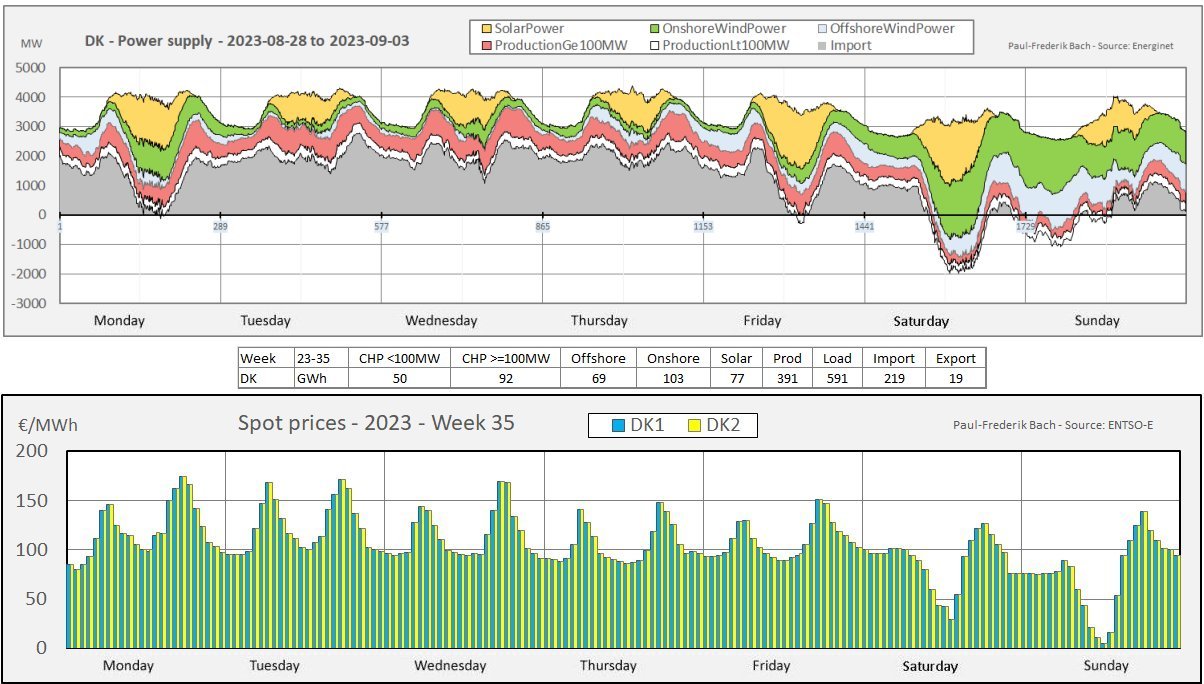Click the light blue OffshoreWindPower legend swatch
Screen dimensions: 1204x684
[820, 29]
